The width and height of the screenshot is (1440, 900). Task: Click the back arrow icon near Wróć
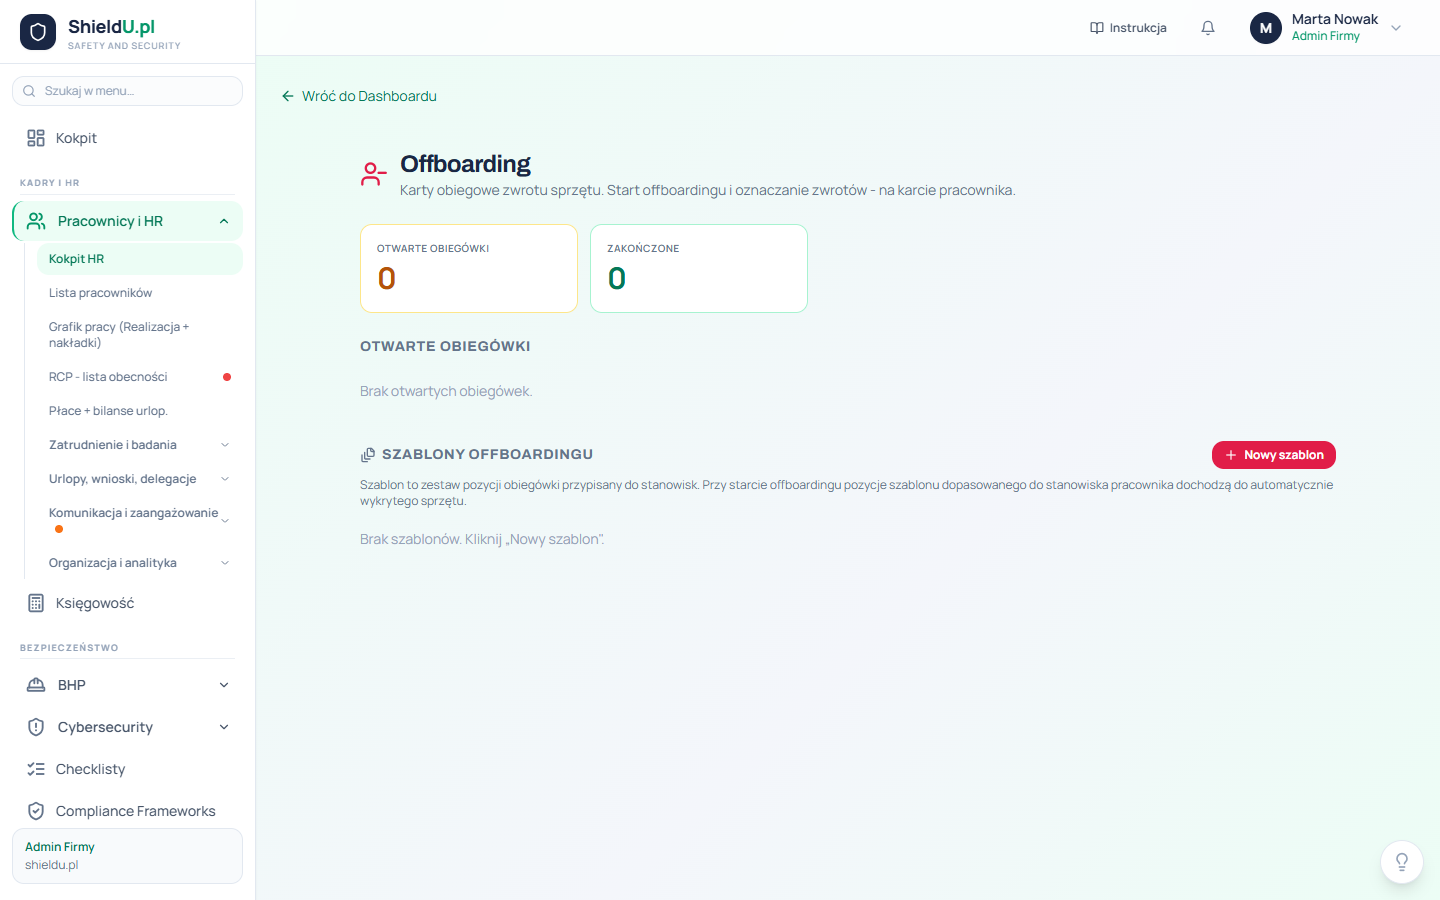(x=288, y=96)
